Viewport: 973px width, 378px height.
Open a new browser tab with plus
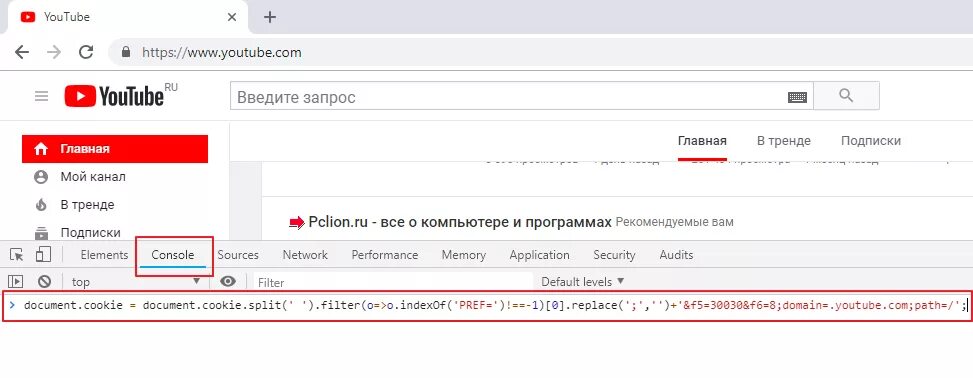click(x=269, y=17)
